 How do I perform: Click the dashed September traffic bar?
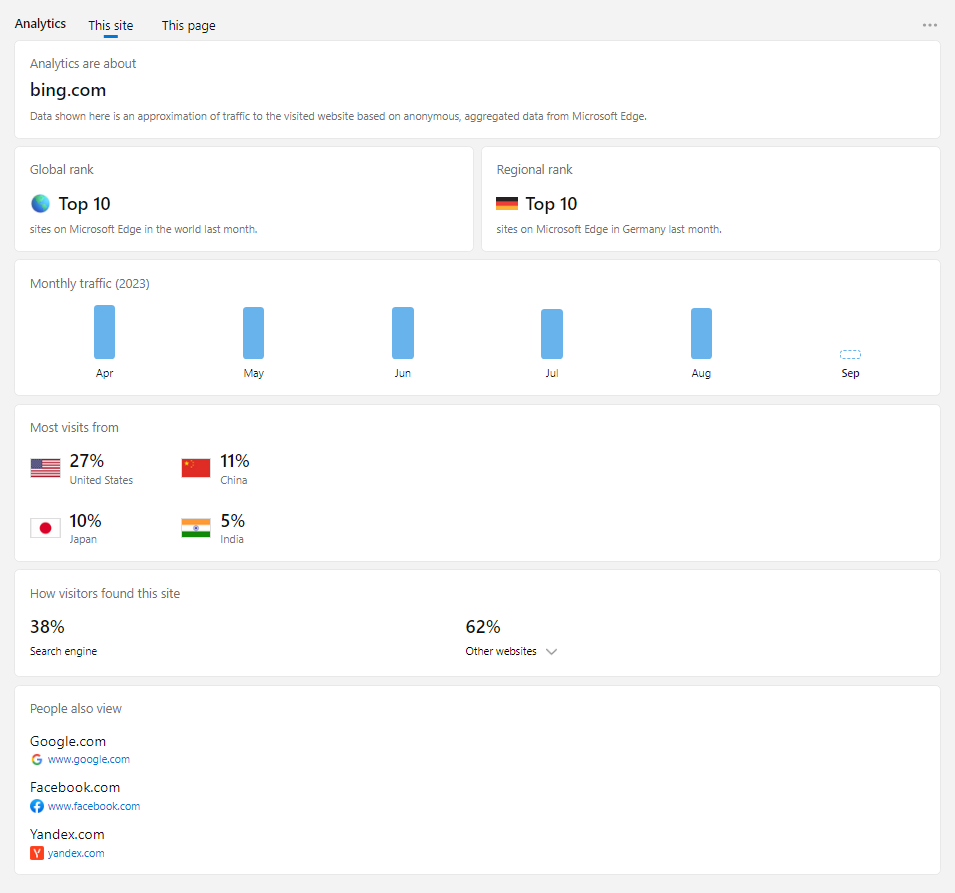(850, 355)
